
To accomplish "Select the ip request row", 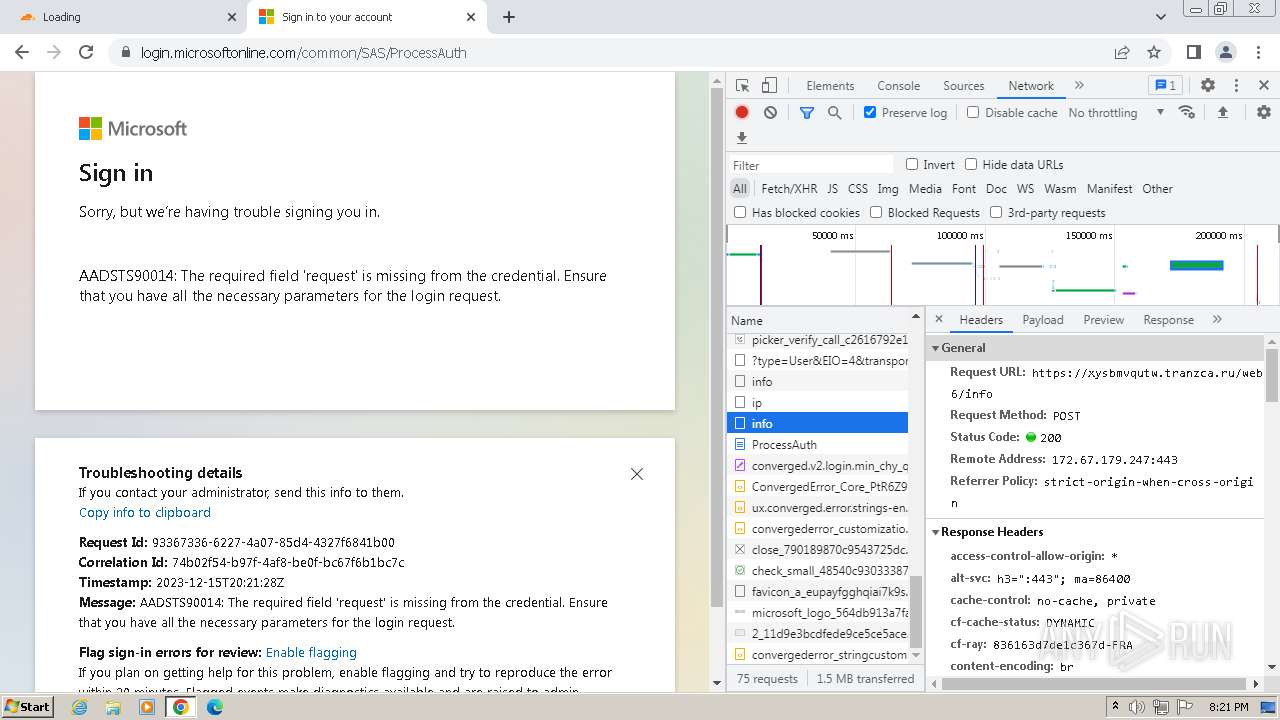I will pos(818,403).
